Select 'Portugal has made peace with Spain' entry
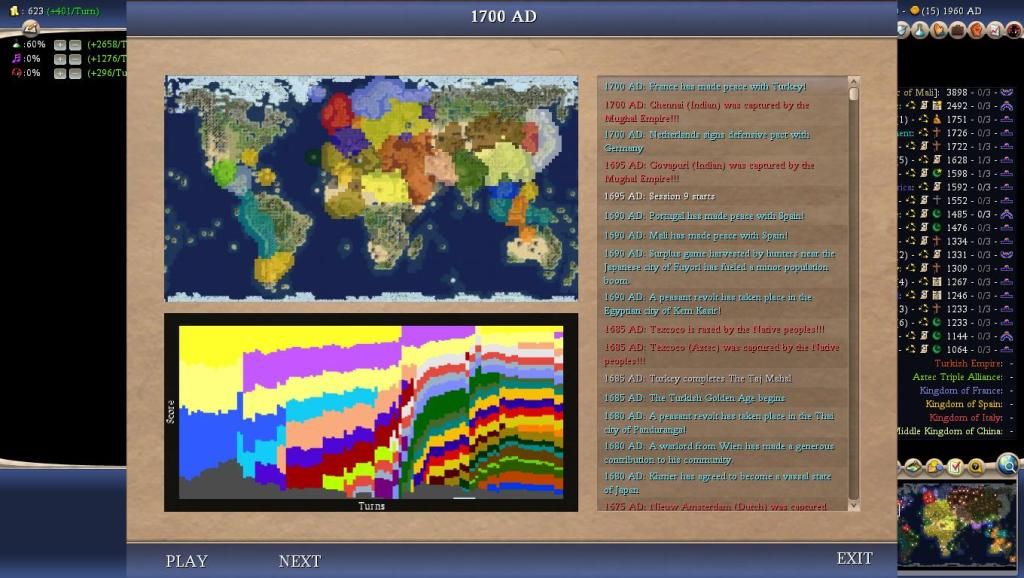The height and width of the screenshot is (578, 1024). [x=722, y=216]
